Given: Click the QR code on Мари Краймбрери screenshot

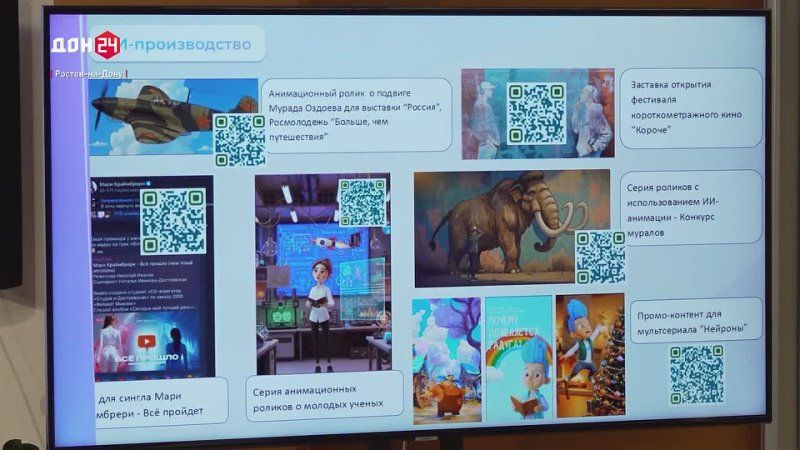Looking at the screenshot, I should point(173,219).
